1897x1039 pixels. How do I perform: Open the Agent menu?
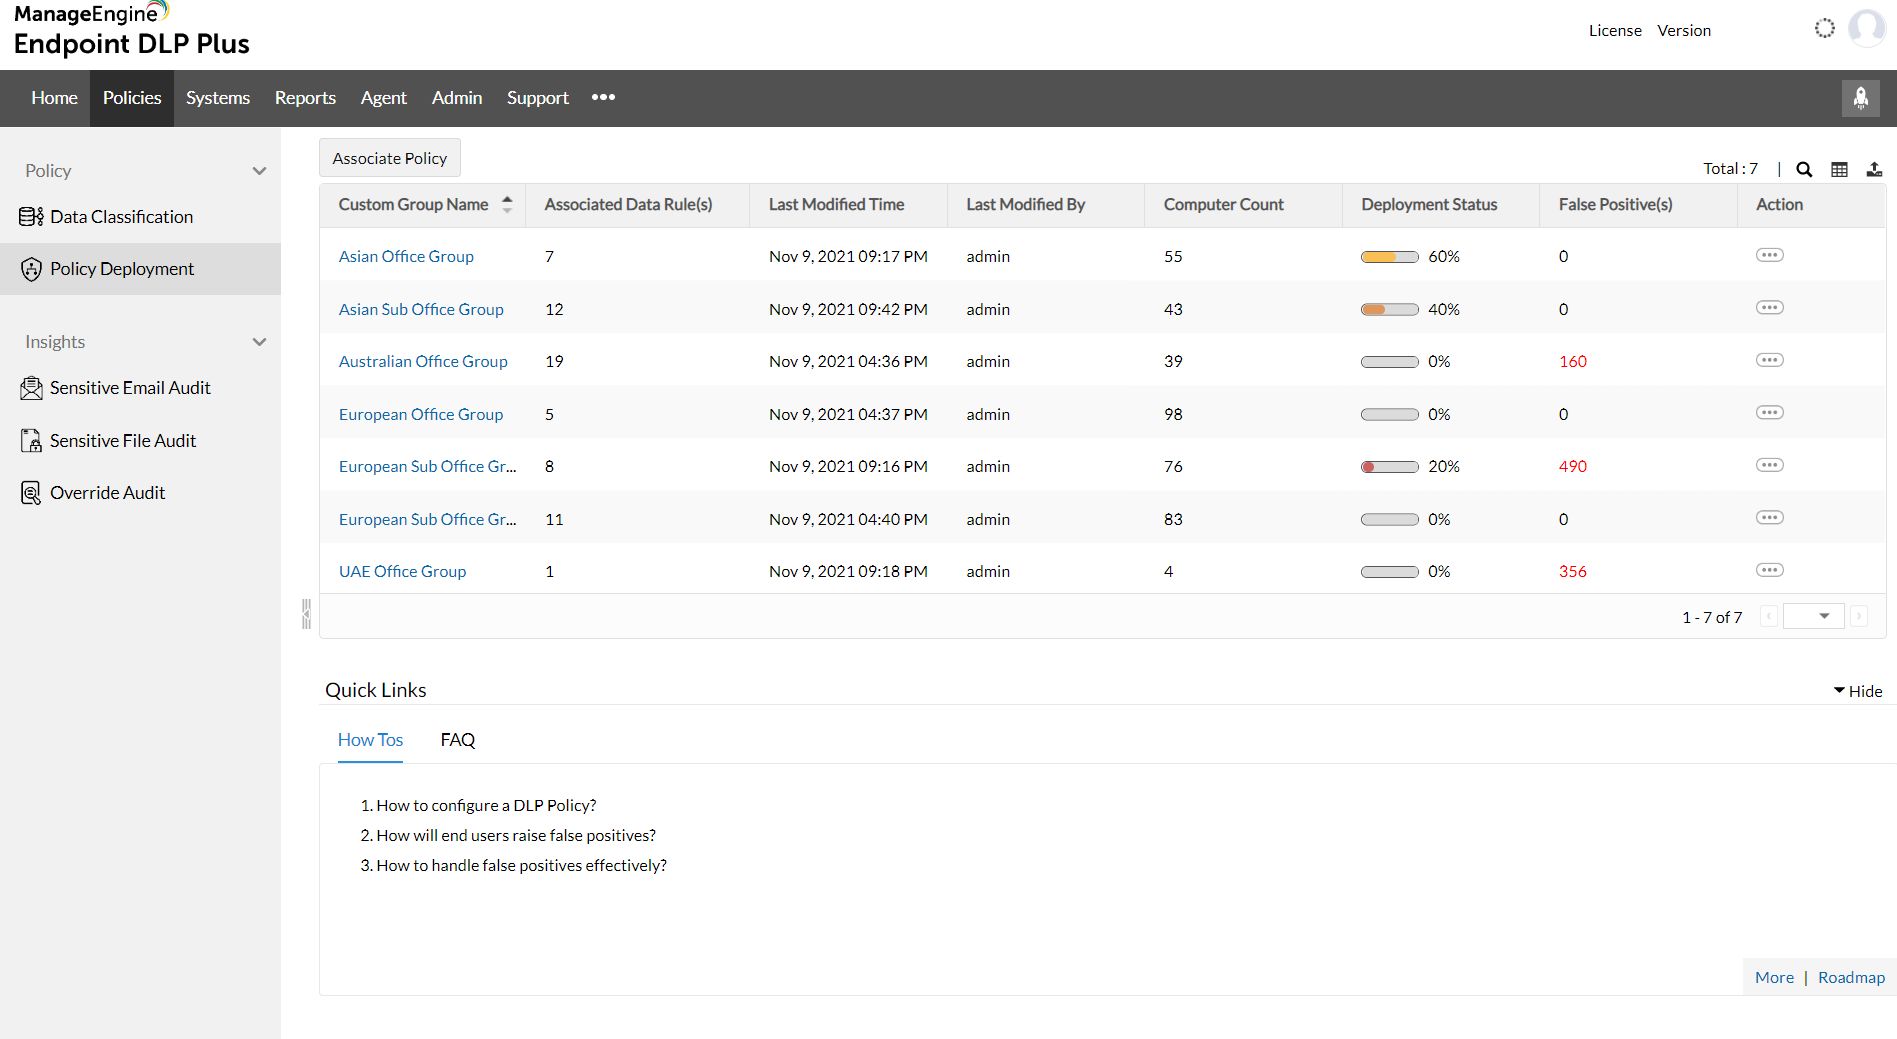383,98
